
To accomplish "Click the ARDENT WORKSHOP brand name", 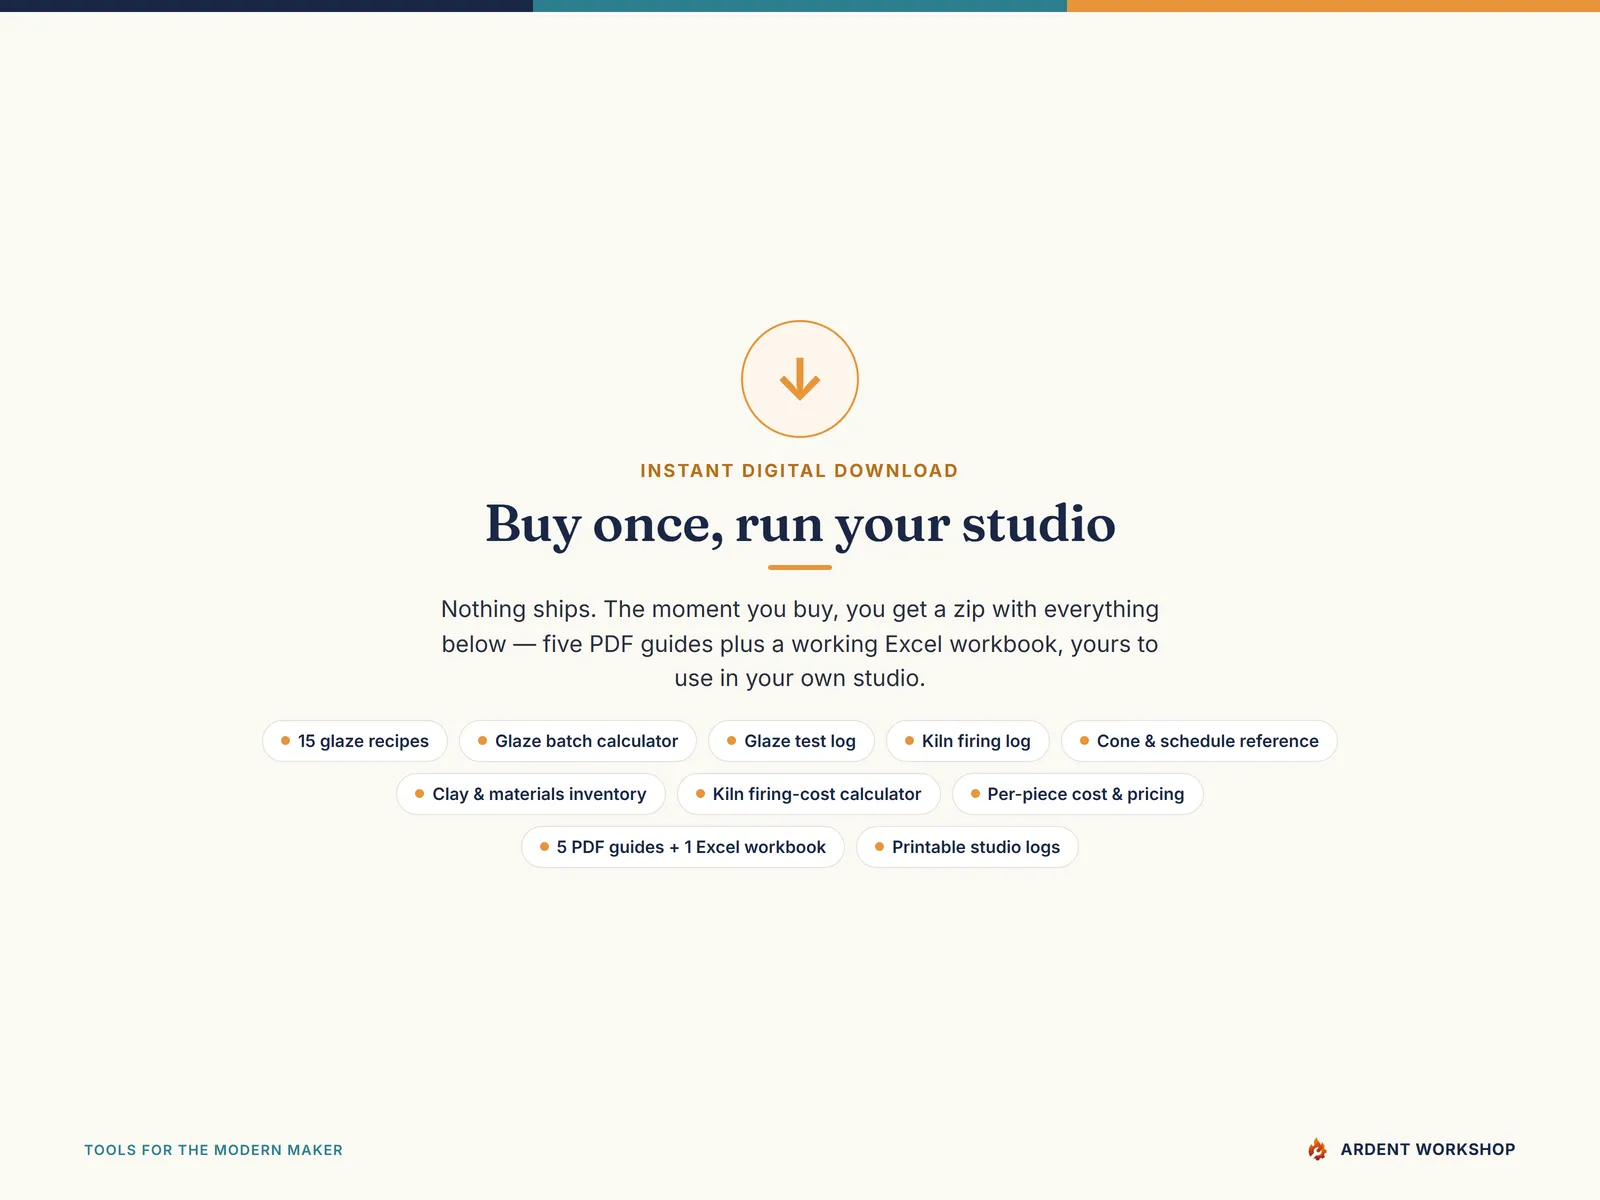I will tap(1428, 1149).
